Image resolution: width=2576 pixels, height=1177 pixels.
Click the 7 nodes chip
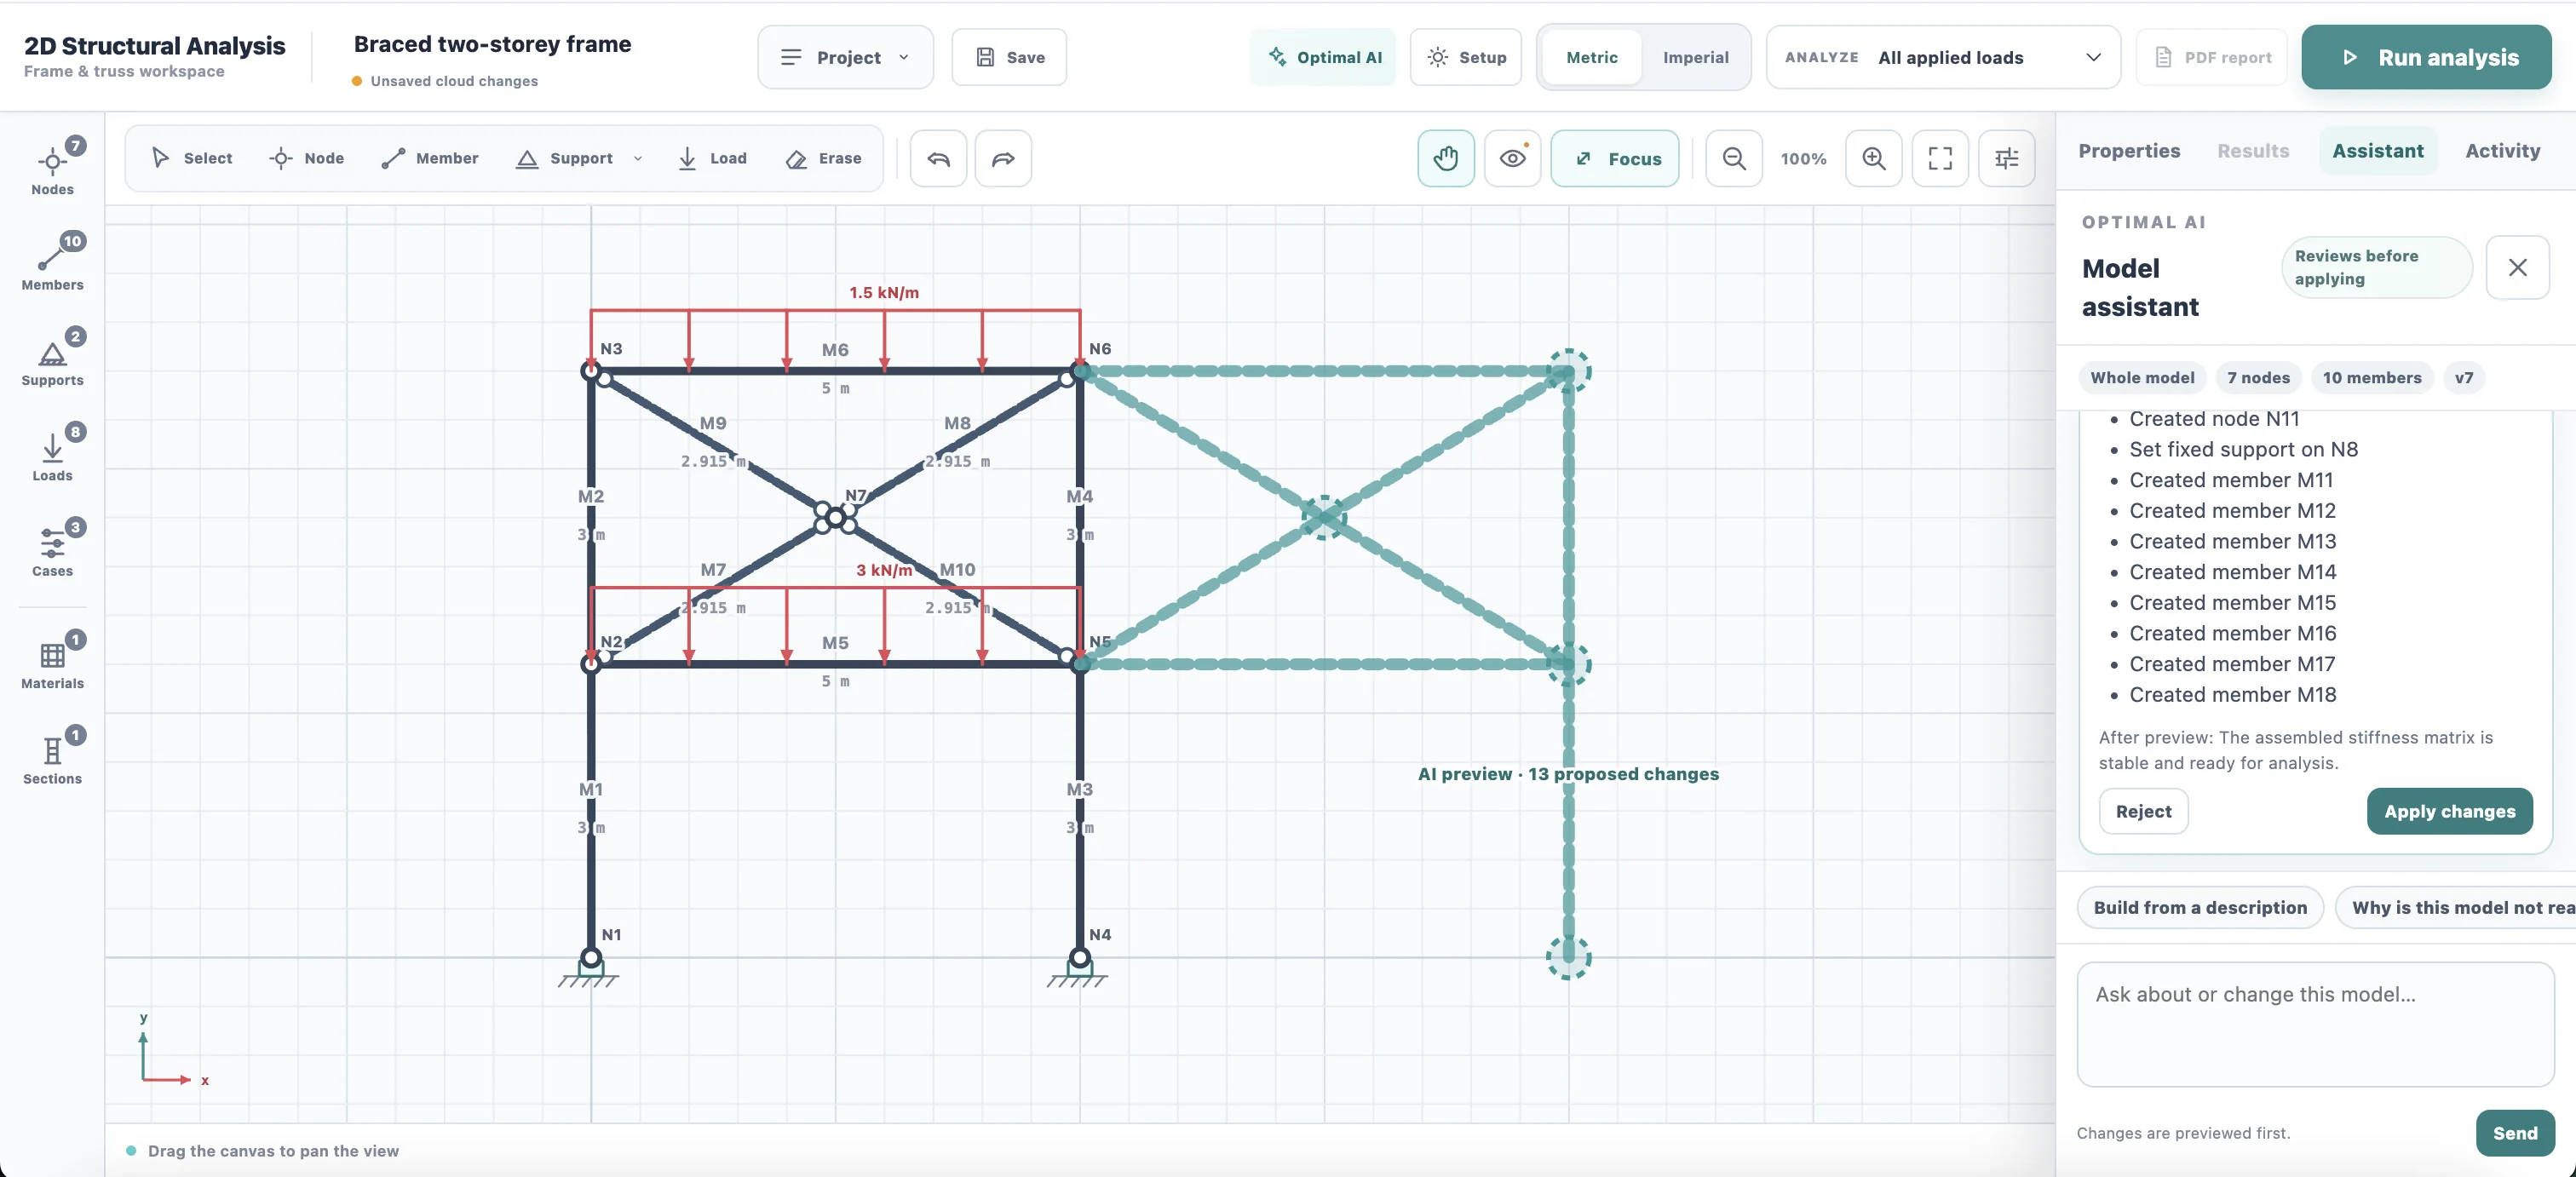(2258, 377)
